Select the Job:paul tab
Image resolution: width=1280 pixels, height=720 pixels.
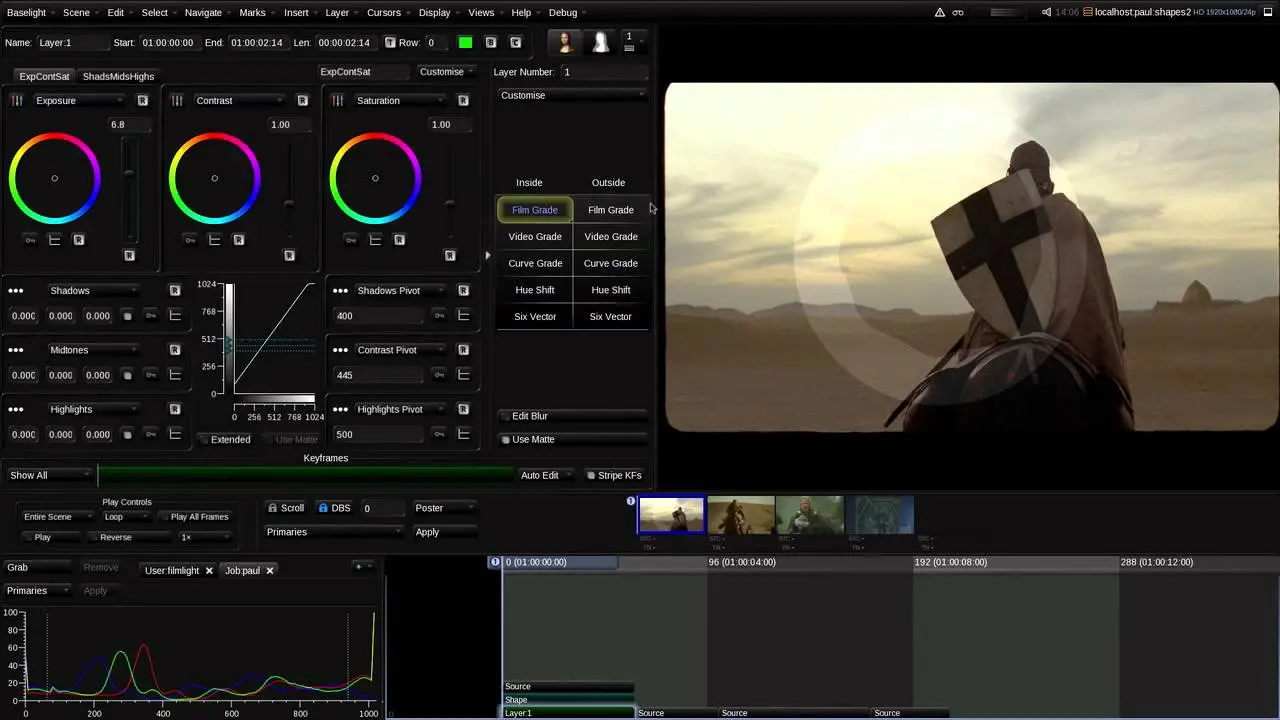(242, 571)
